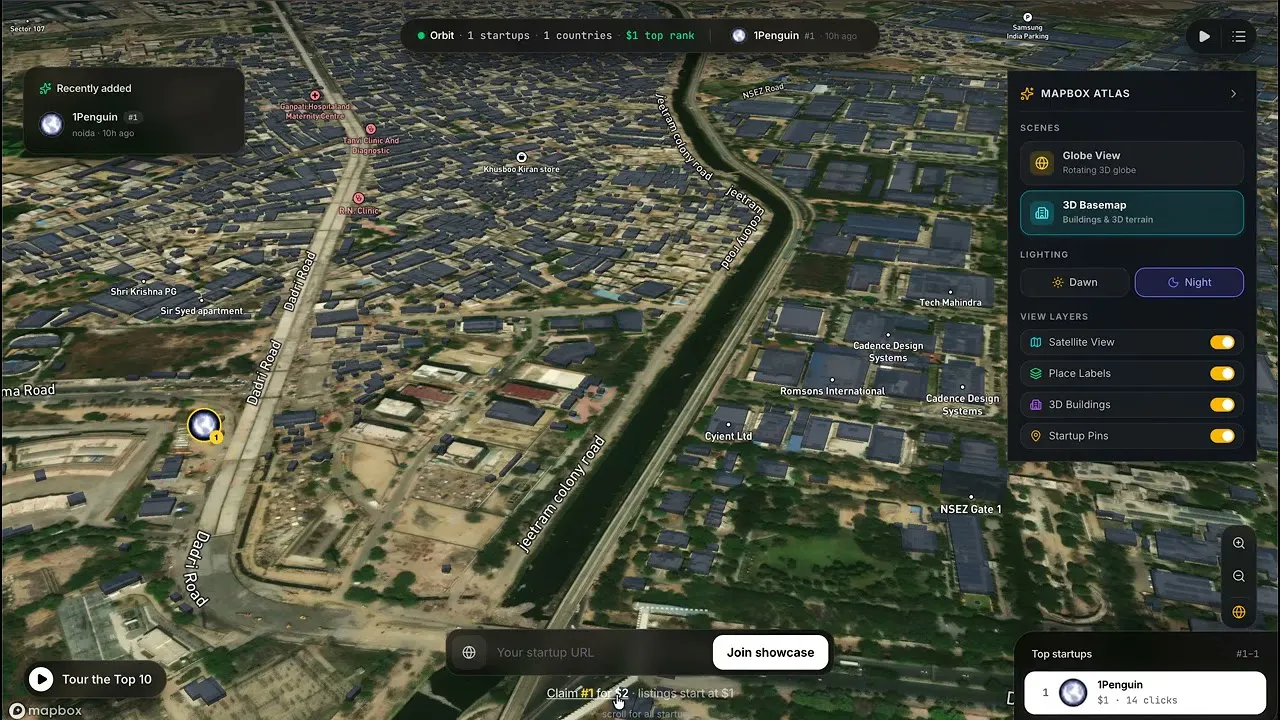Click the Top startups heading
Image resolution: width=1280 pixels, height=720 pixels.
1062,654
